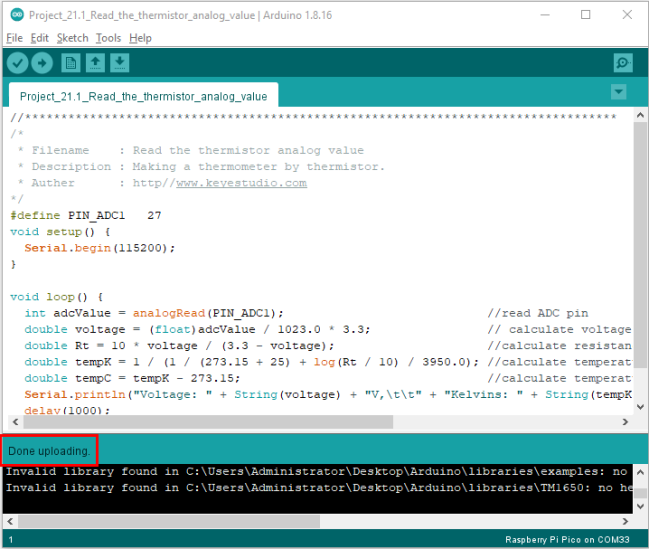Click the 'void loop() {' line
The image size is (650, 549).
click(56, 297)
